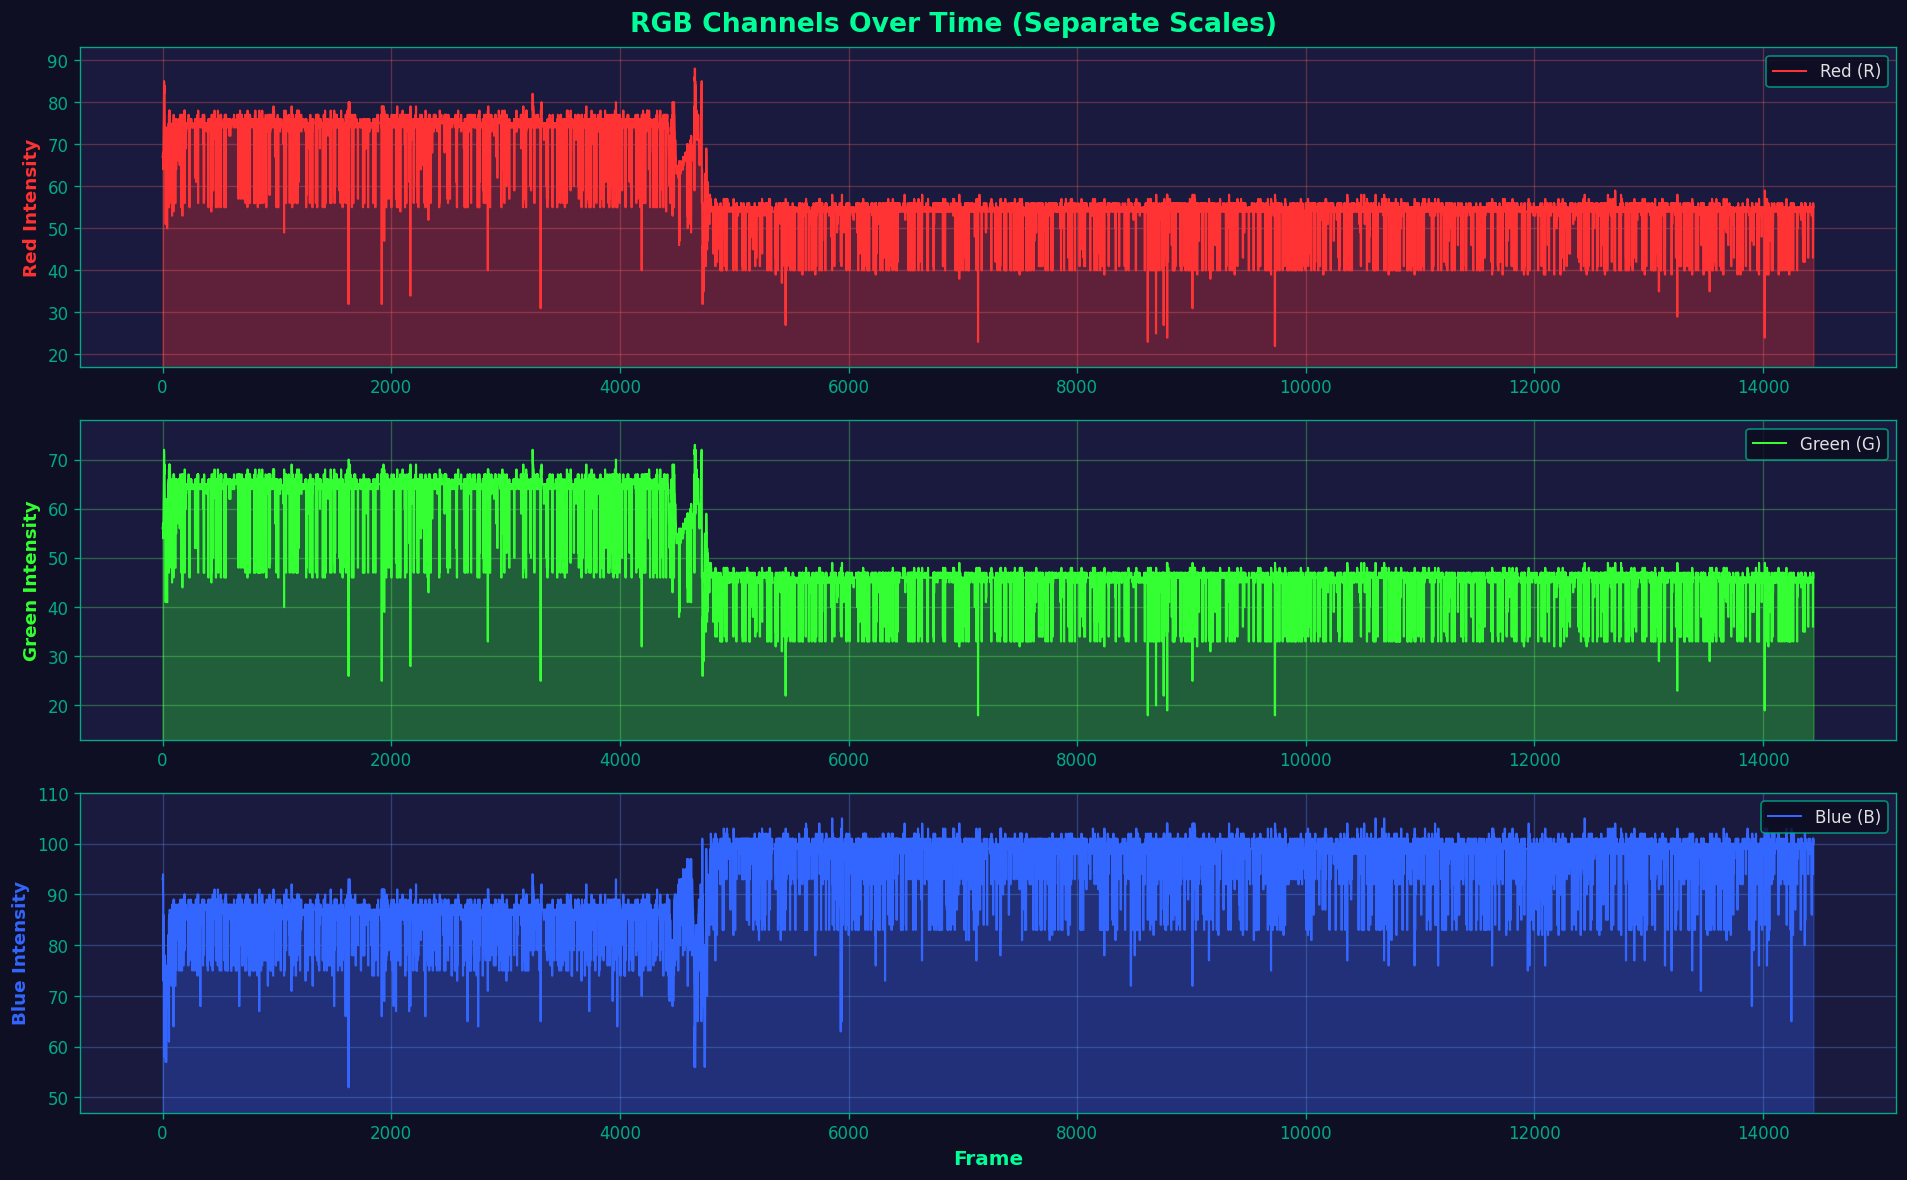Image resolution: width=1907 pixels, height=1180 pixels.
Task: Click the 40 tick on the Green Intensity axis
Action: (58, 608)
